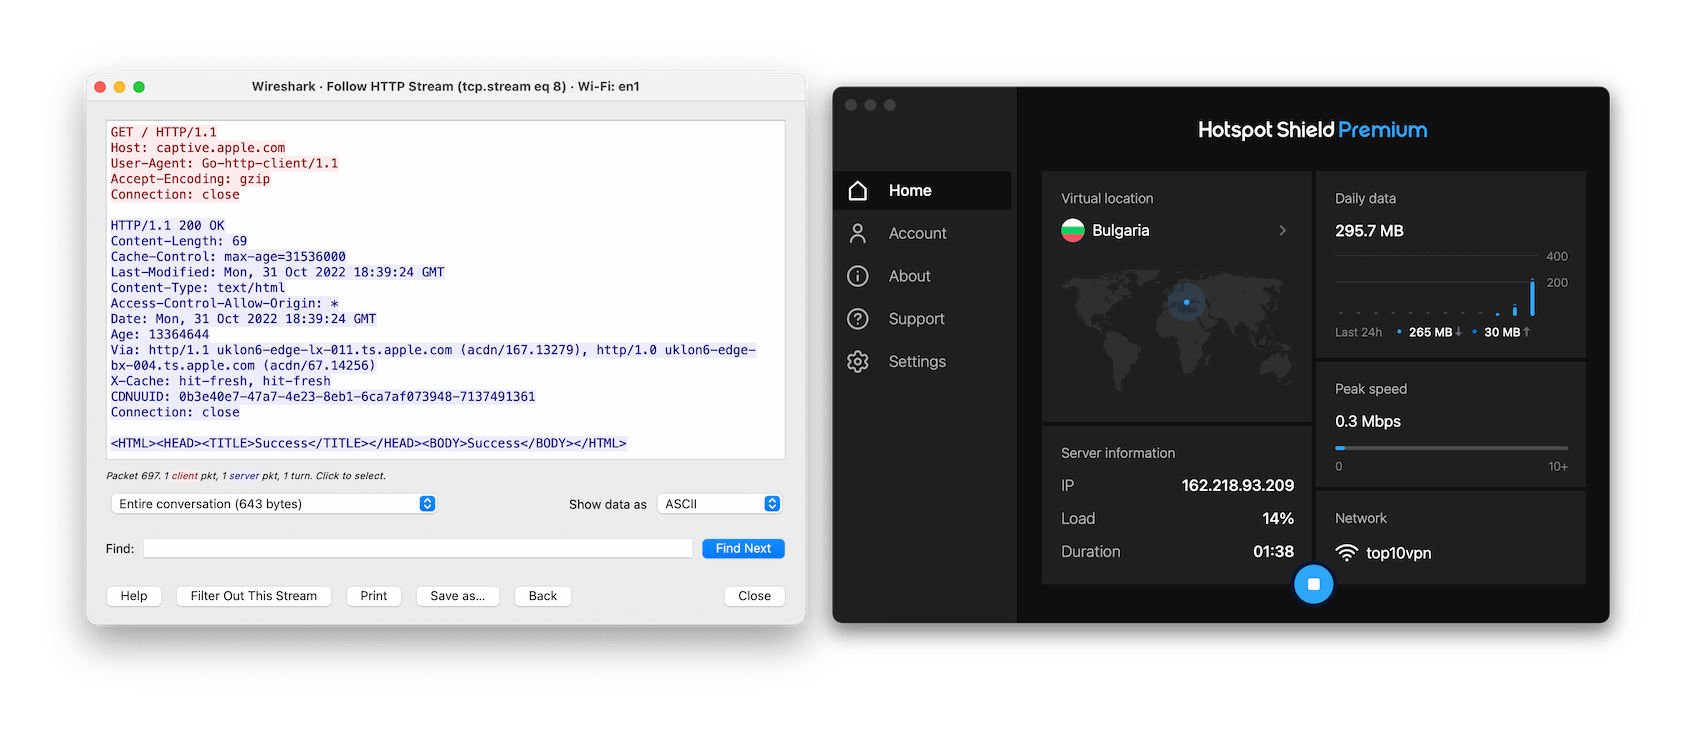This screenshot has width=1700, height=729.
Task: Click the 'Last 24h' chart label
Action: pos(1358,332)
